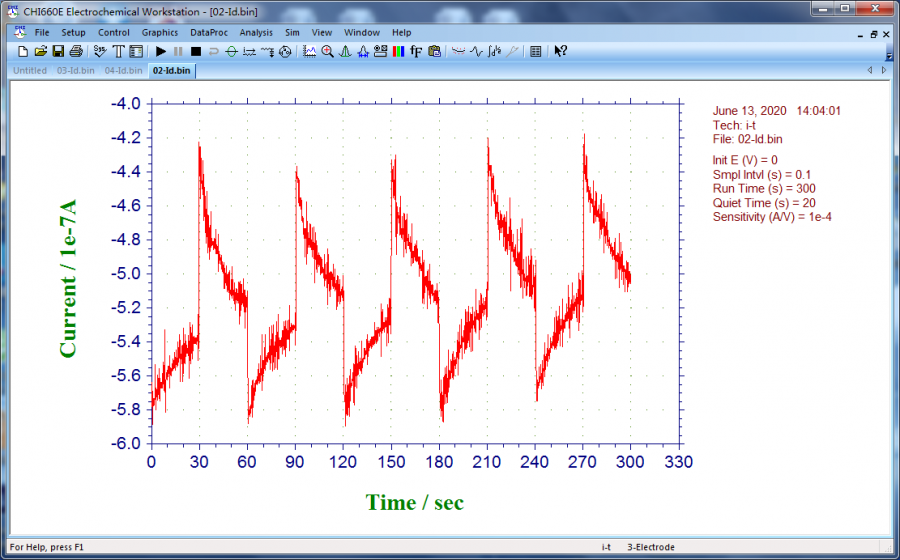Switch to the 03-Id.bin tab
The image size is (900, 560).
(76, 71)
